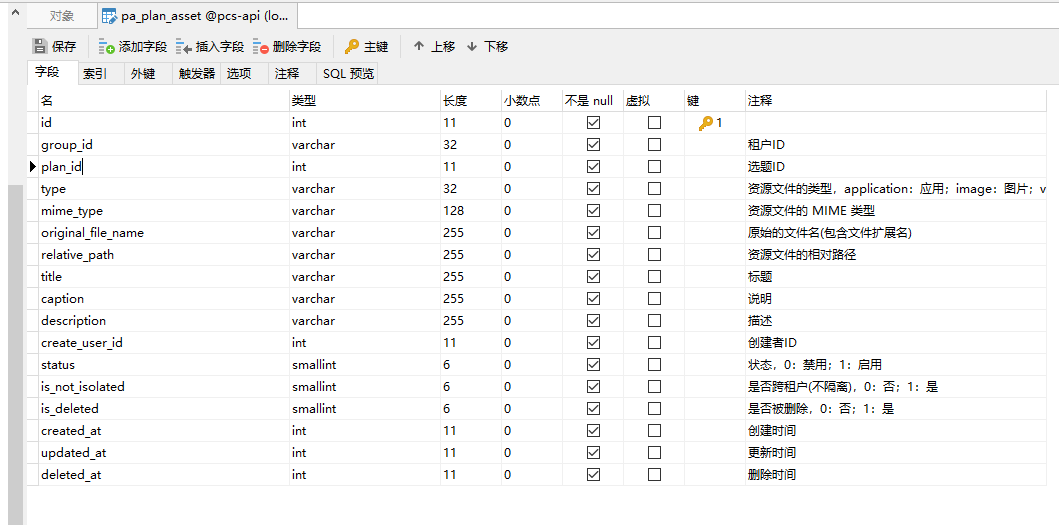Image resolution: width=1059 pixels, height=525 pixels.
Task: Open the SQL 预览 tab
Action: coord(348,73)
